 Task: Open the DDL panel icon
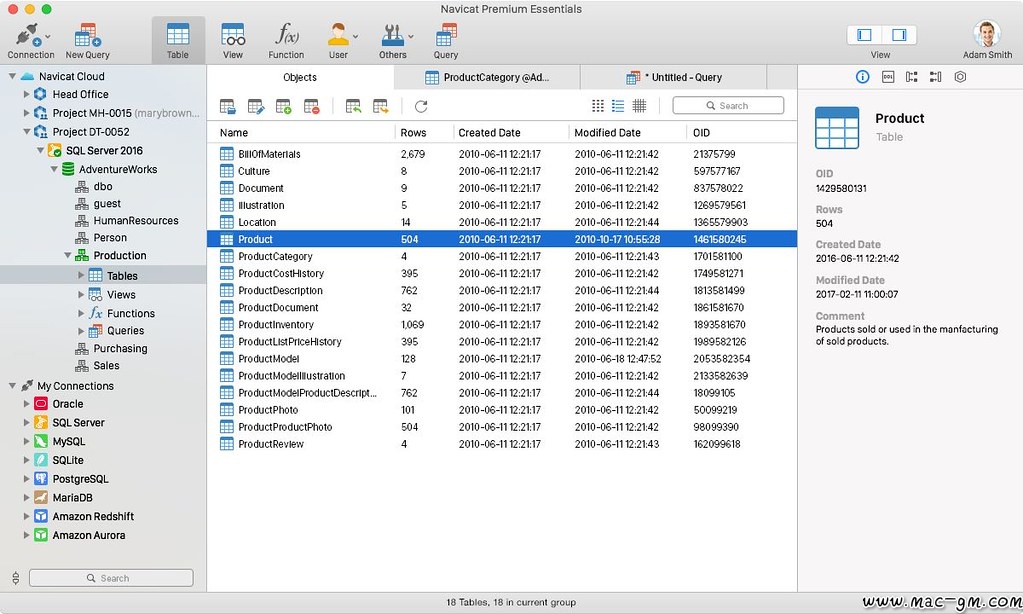888,77
